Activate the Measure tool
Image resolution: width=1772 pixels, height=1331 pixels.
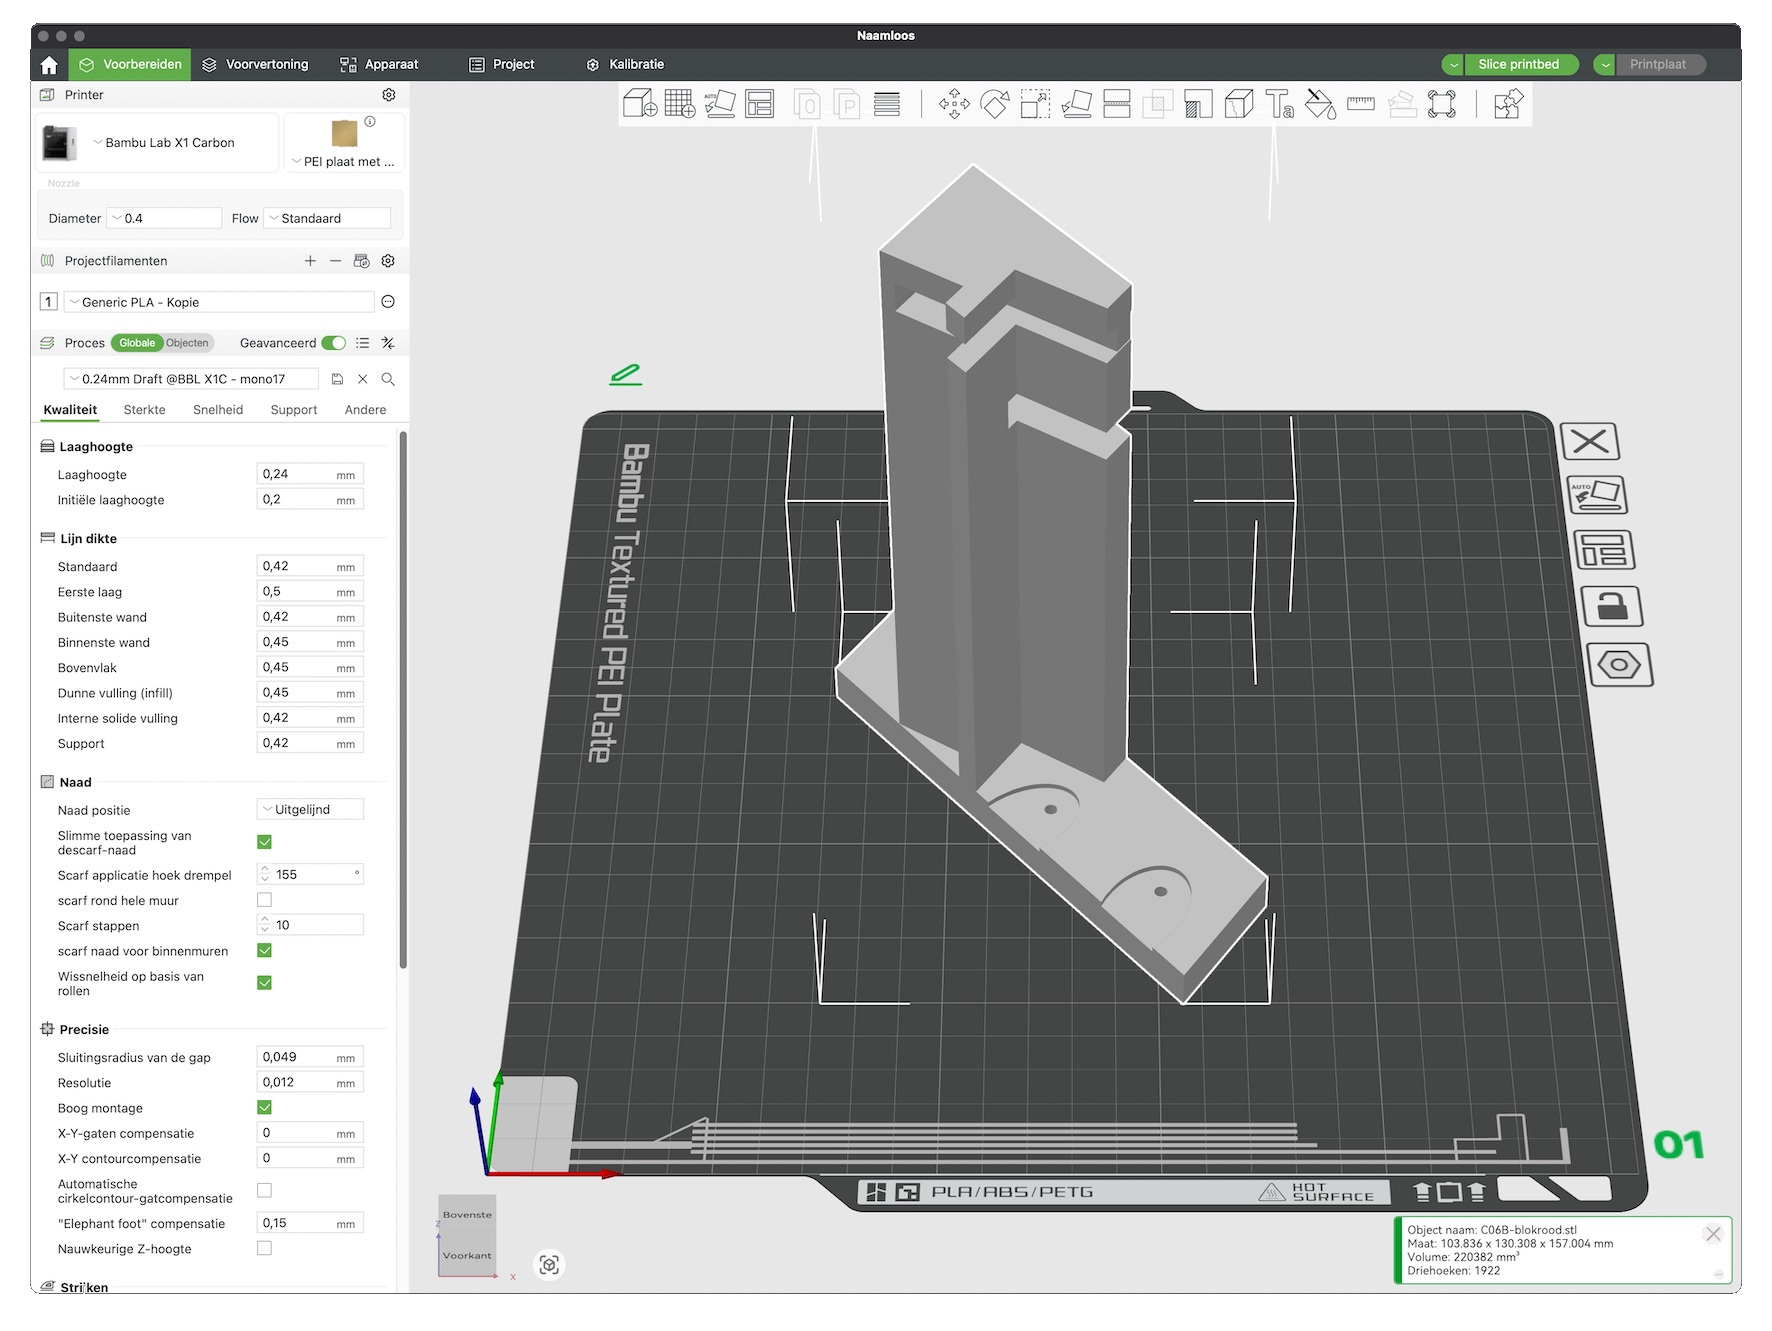[1360, 103]
